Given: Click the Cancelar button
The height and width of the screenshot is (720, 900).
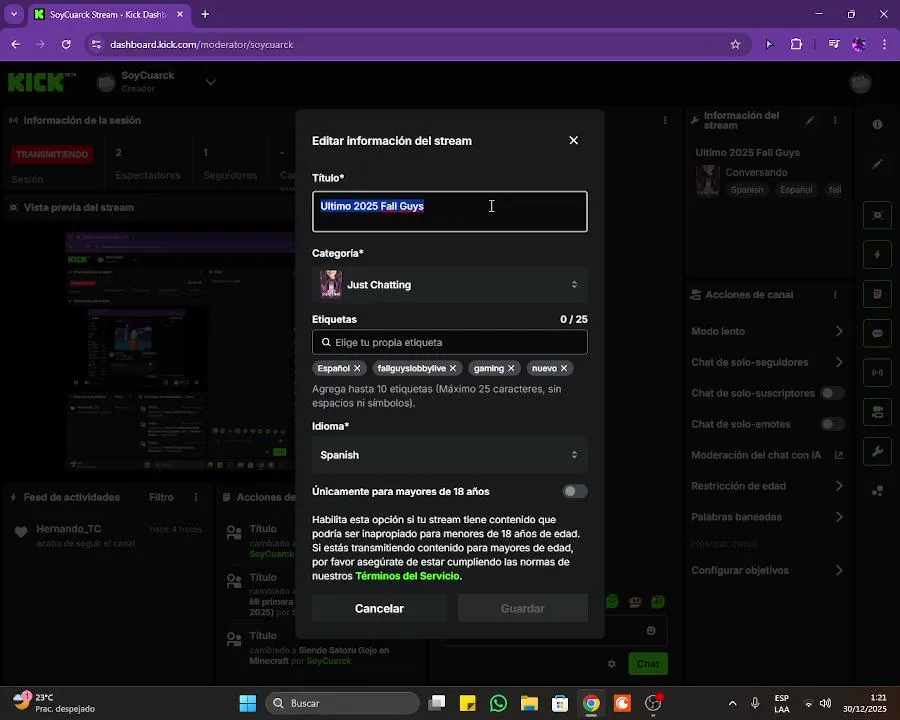Looking at the screenshot, I should click(x=379, y=609).
